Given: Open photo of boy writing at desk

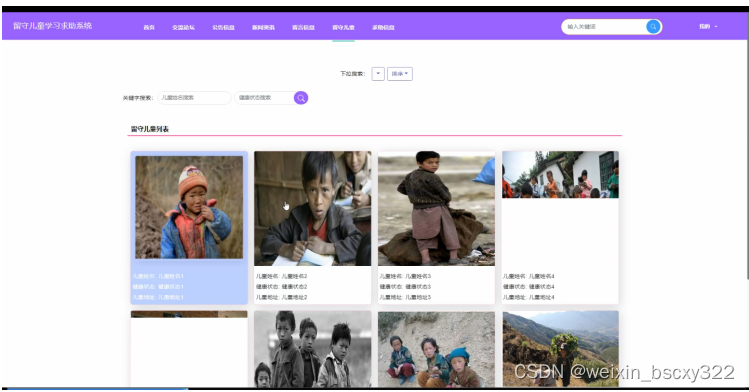Looking at the screenshot, I should 312,209.
